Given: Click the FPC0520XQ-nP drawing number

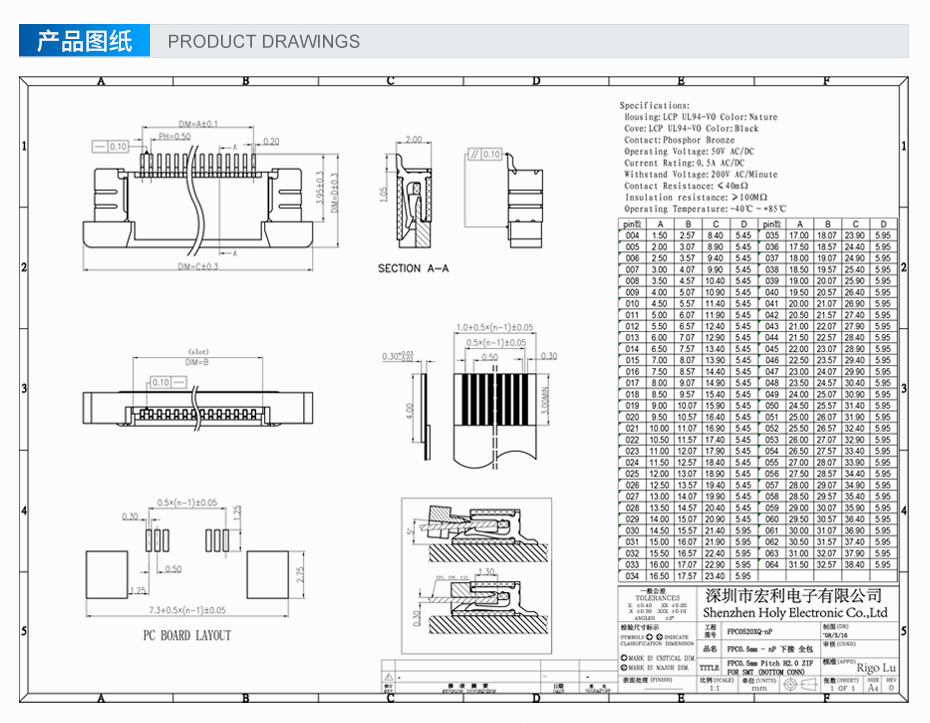Looking at the screenshot, I should coord(750,632).
